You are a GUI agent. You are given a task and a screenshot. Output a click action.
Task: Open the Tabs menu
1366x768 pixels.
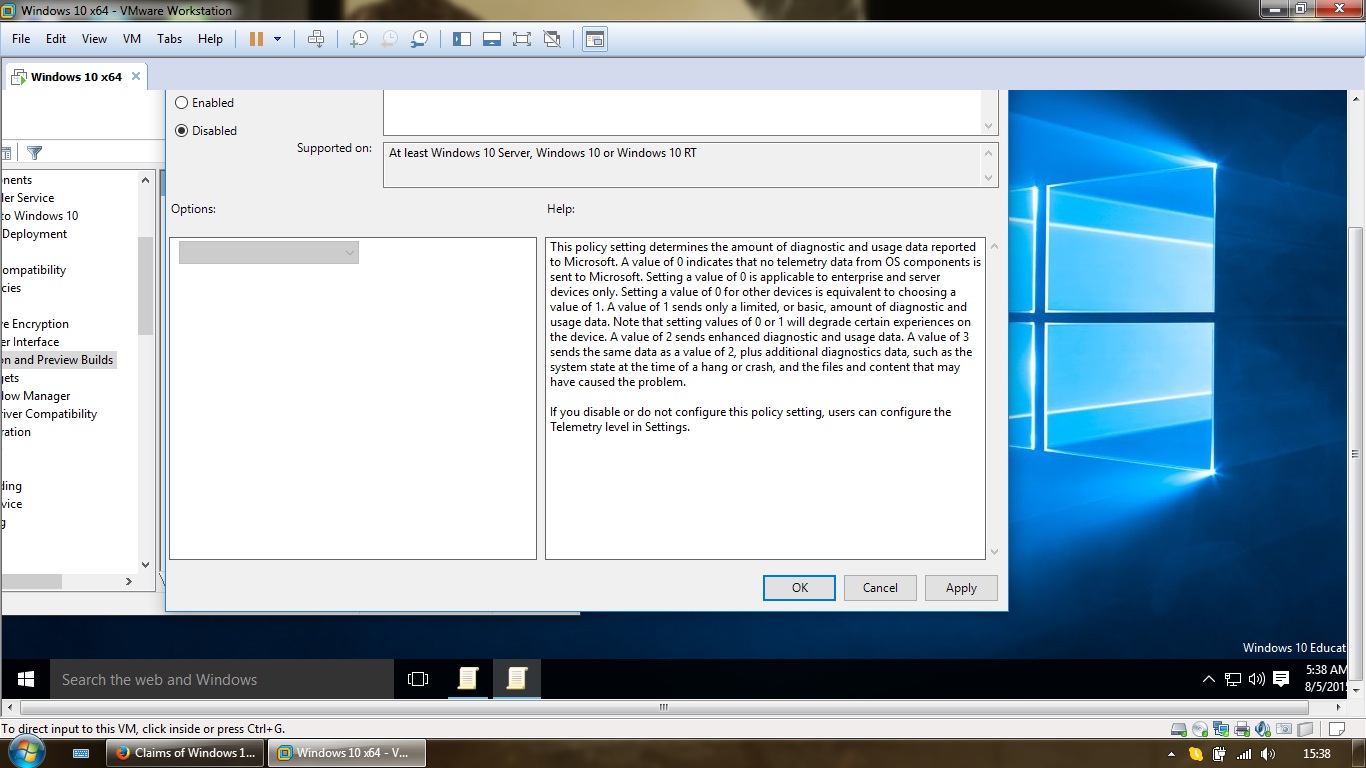point(169,39)
